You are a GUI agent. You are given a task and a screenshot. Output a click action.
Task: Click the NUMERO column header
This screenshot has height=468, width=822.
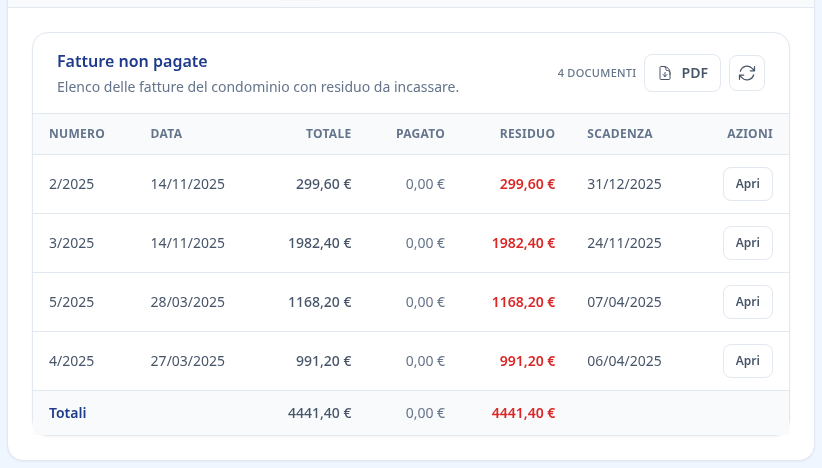[77, 134]
